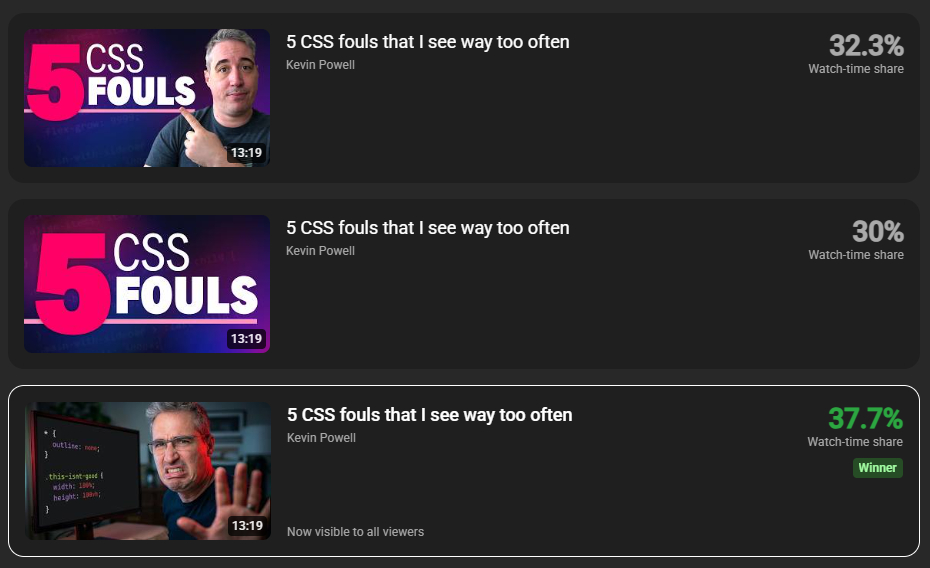Open Kevin Powell channel on winner card
Screen dimensions: 930x568
(321, 438)
